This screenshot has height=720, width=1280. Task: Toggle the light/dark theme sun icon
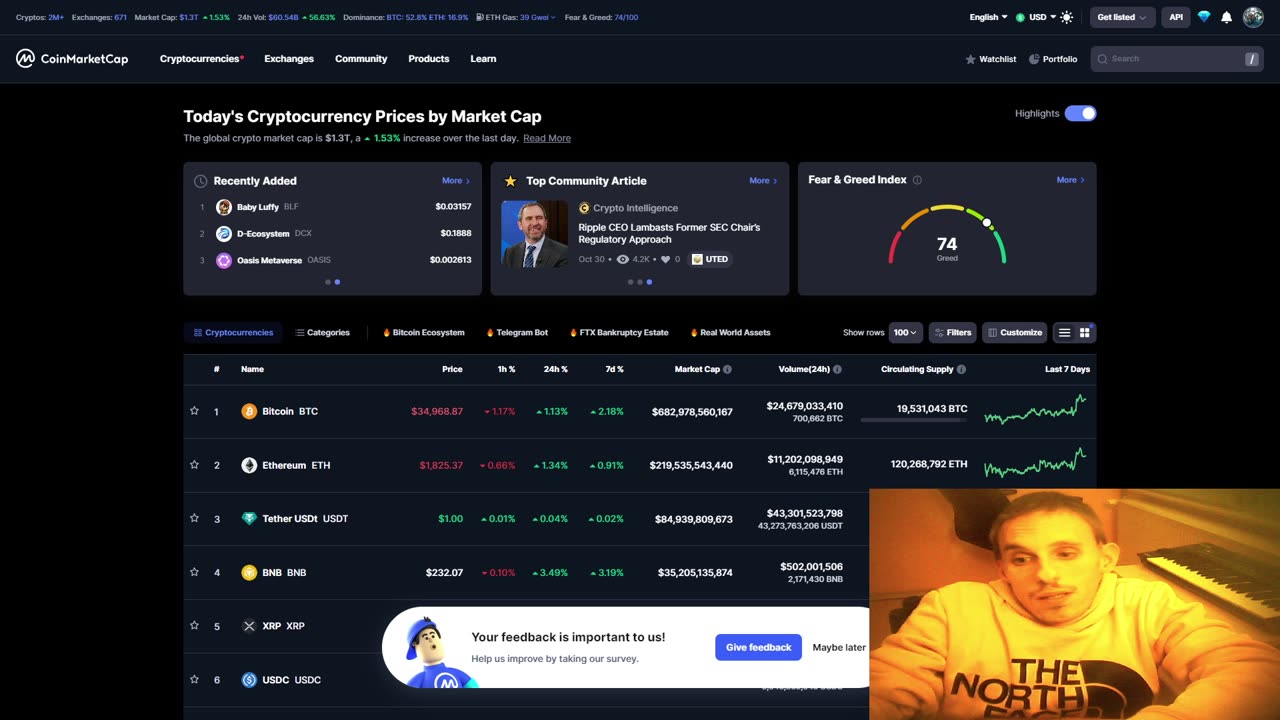click(x=1066, y=17)
